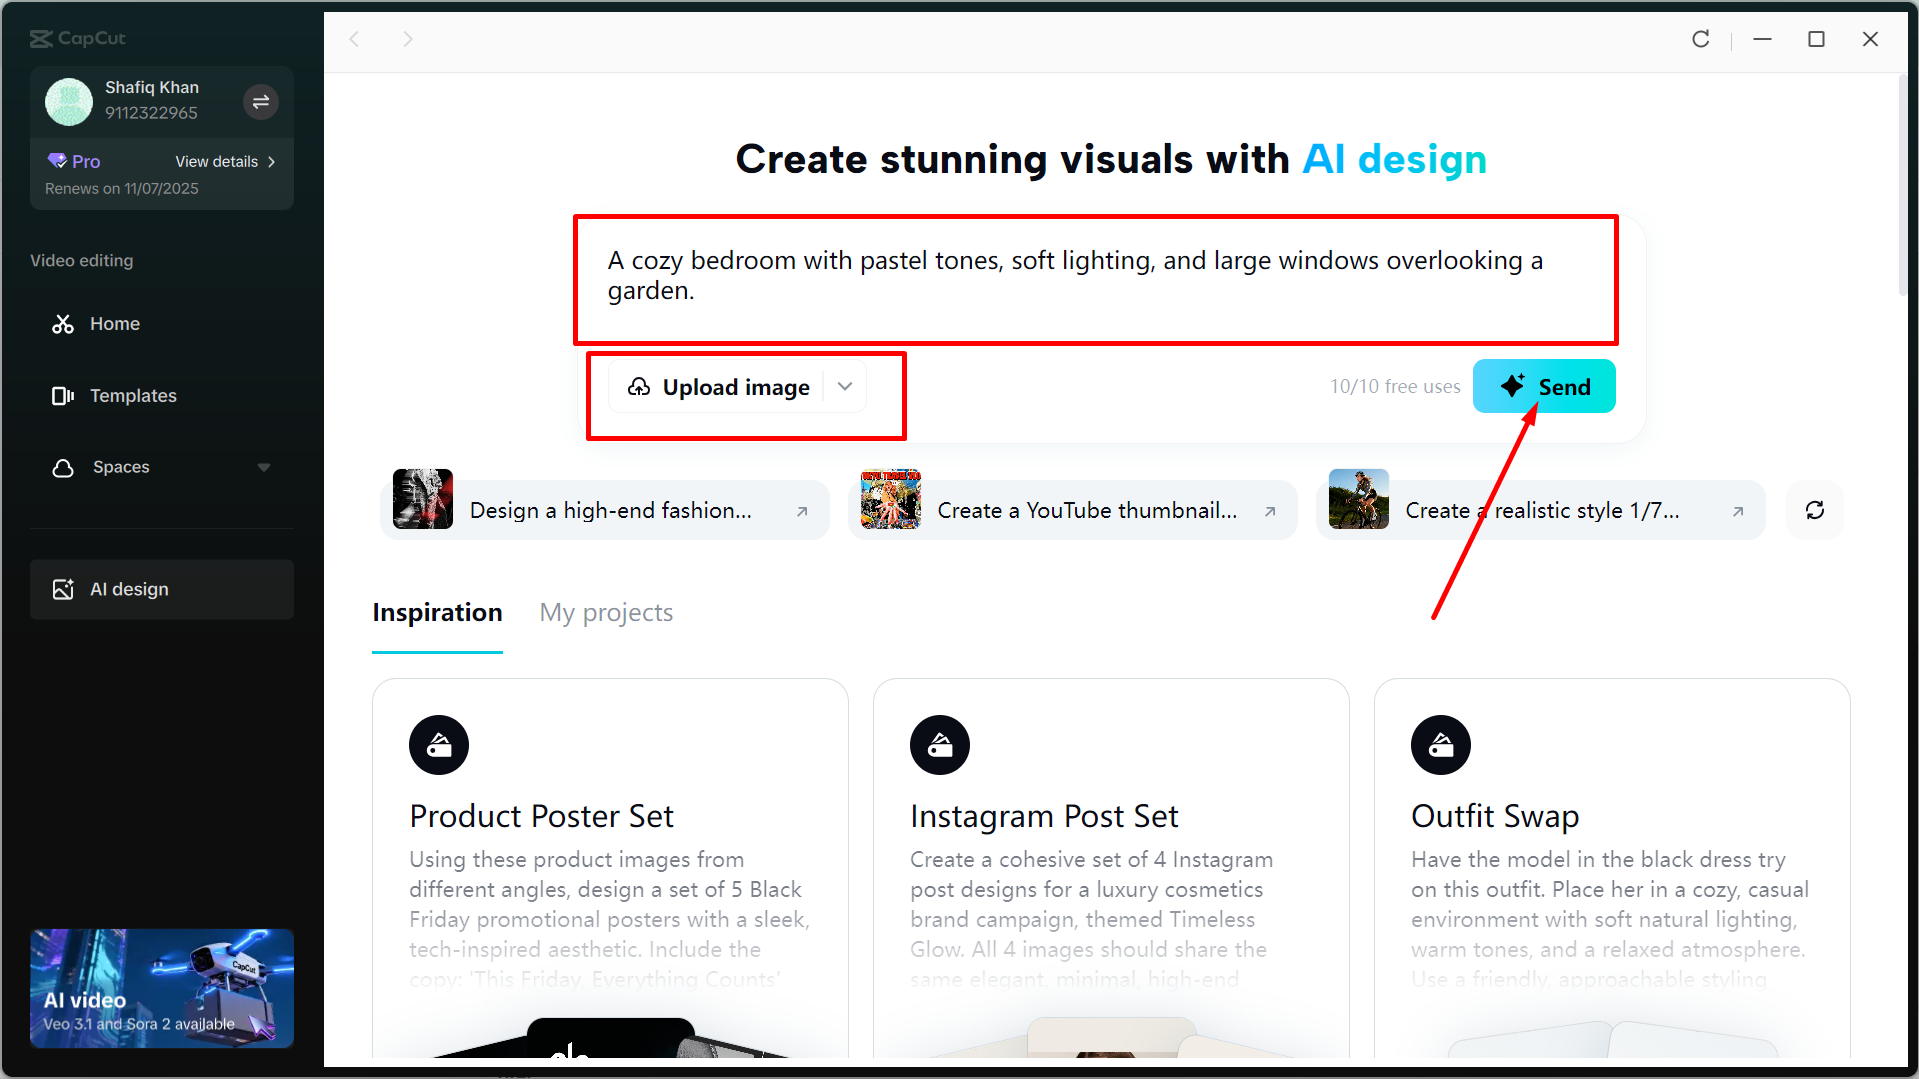
Task: Click the Instagram Post Set card icon
Action: (940, 745)
